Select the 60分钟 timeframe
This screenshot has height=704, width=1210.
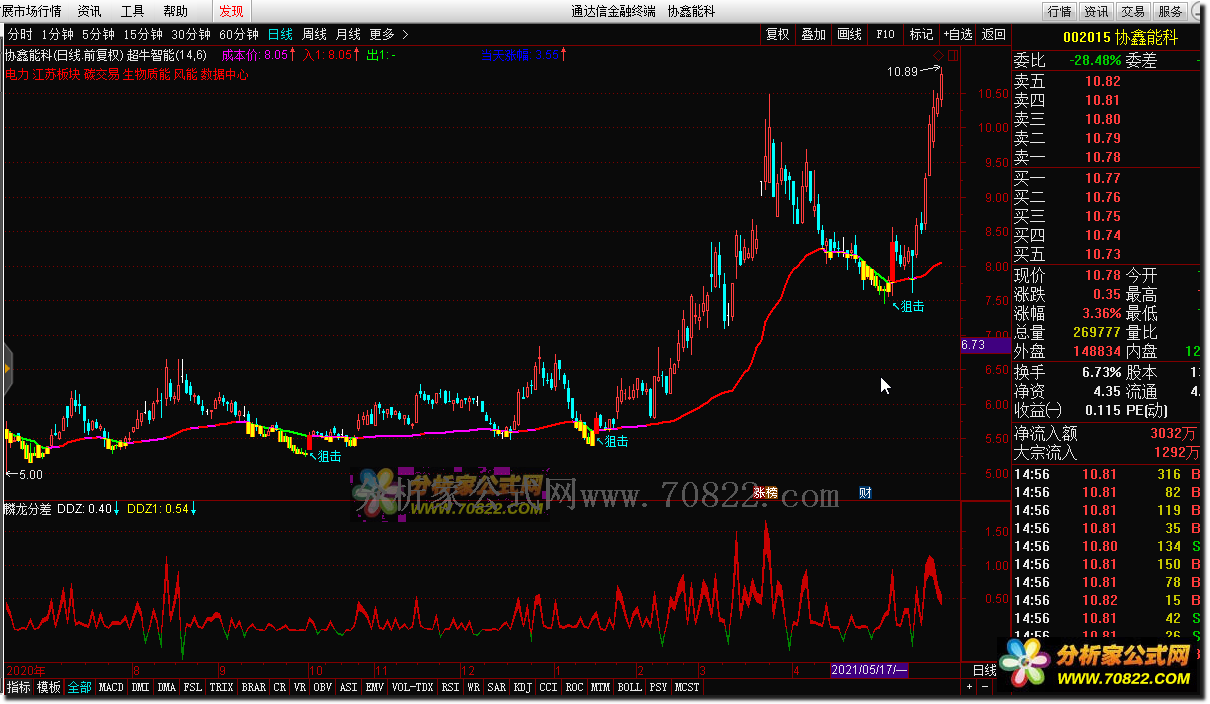click(239, 34)
